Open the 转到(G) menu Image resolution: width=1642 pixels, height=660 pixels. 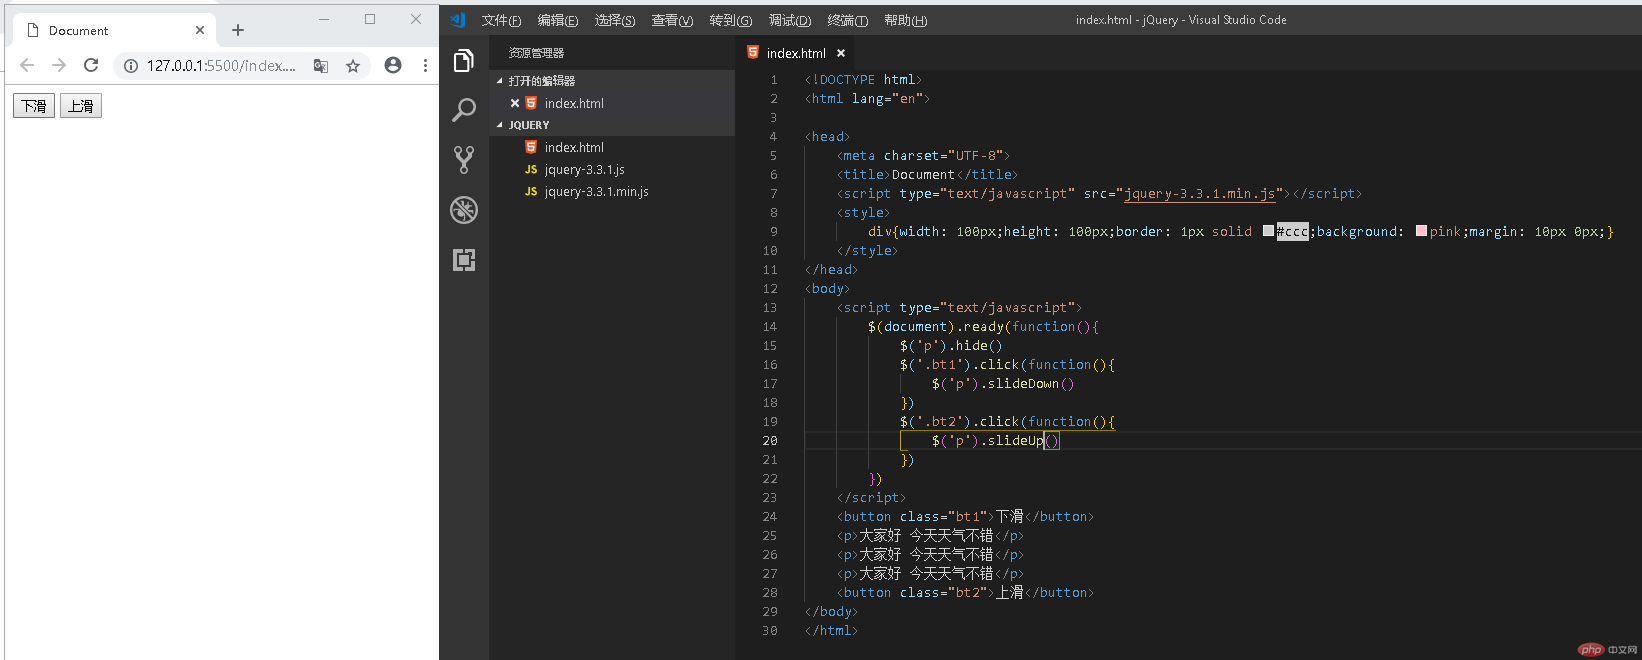point(731,20)
